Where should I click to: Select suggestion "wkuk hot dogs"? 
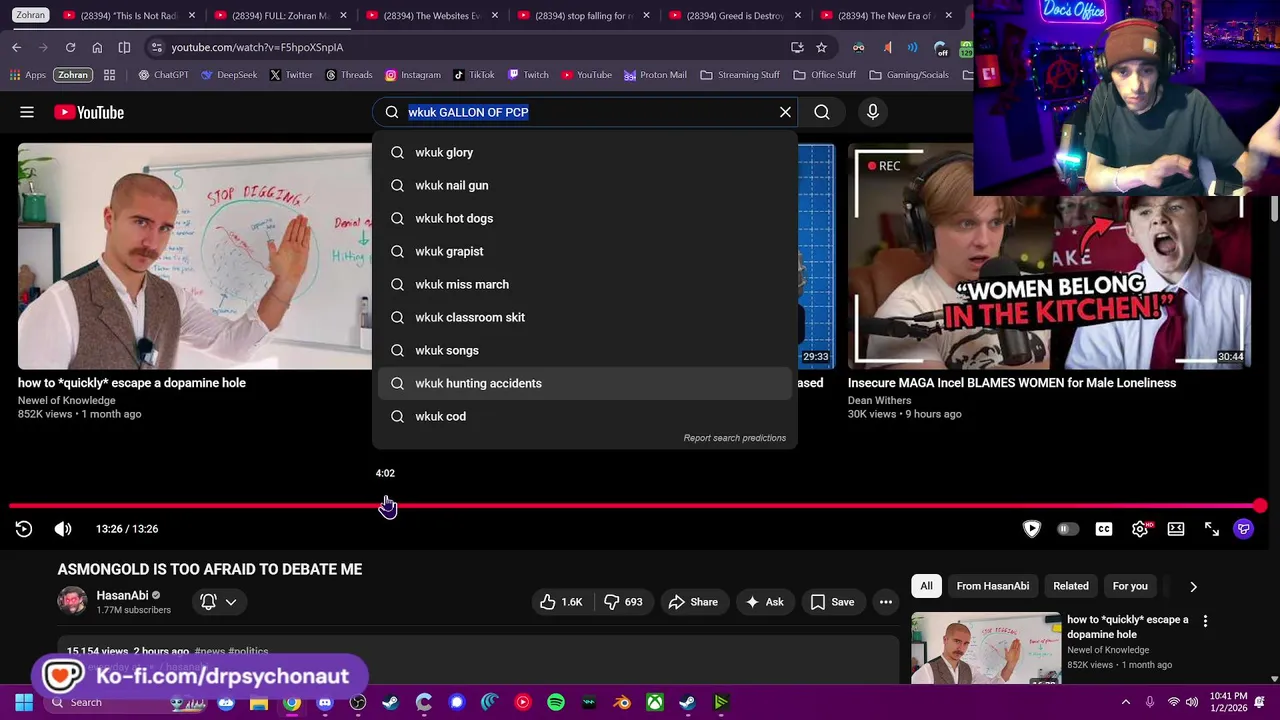585,218
